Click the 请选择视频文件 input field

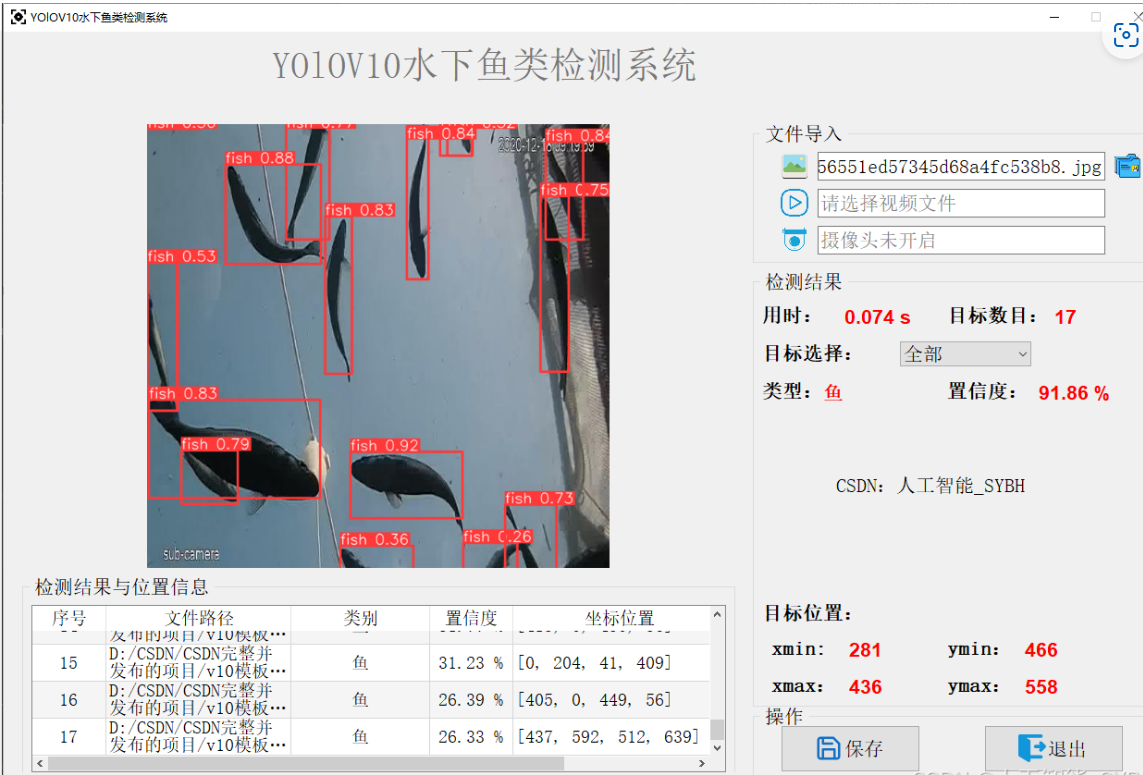(x=960, y=202)
